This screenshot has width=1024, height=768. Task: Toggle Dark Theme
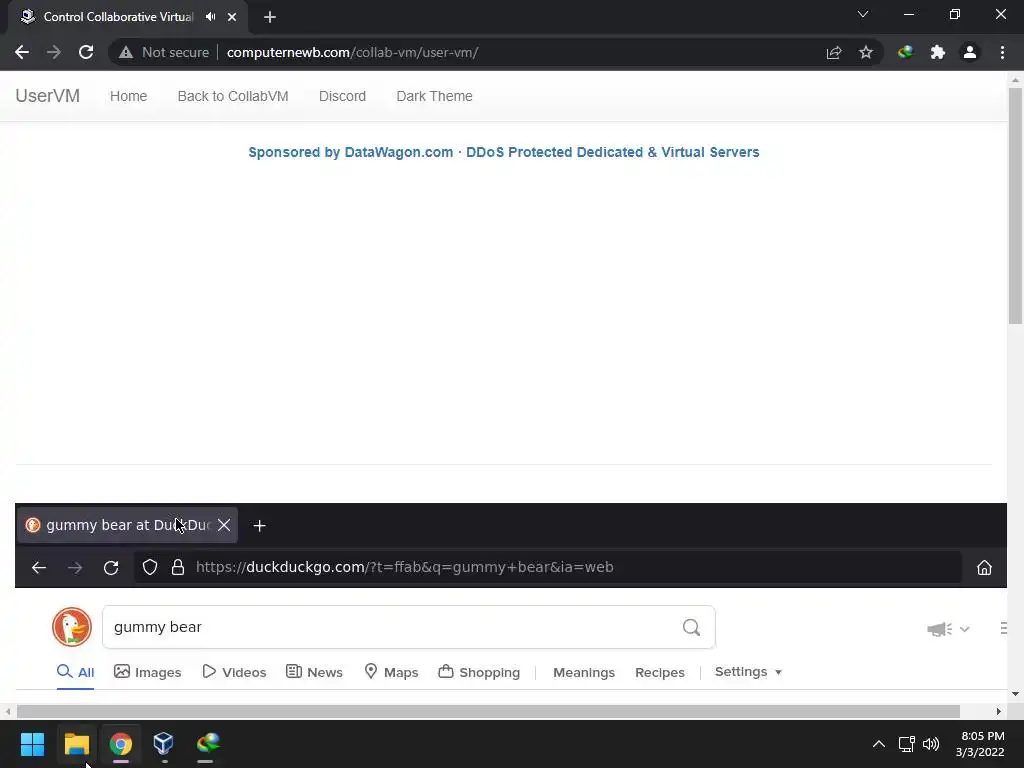pyautogui.click(x=434, y=96)
